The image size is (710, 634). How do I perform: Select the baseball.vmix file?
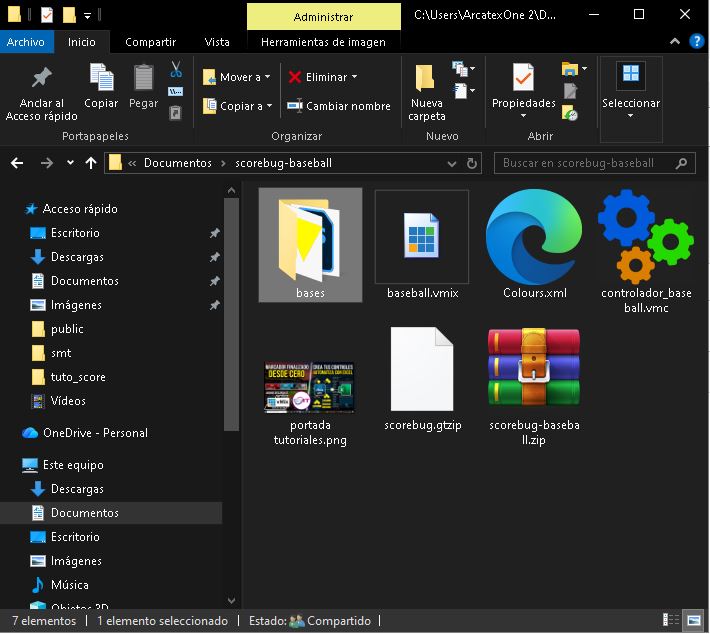tap(422, 245)
